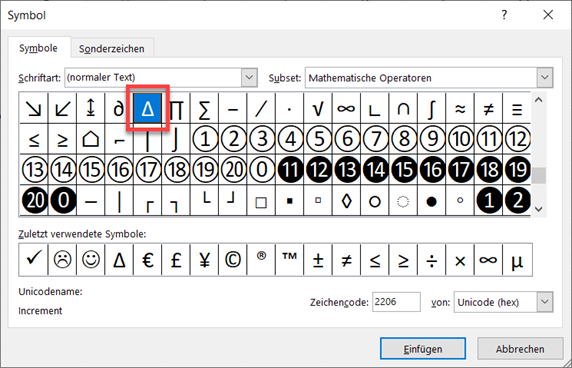The image size is (572, 368).
Task: Switch to the Symbole tab
Action: tap(38, 48)
